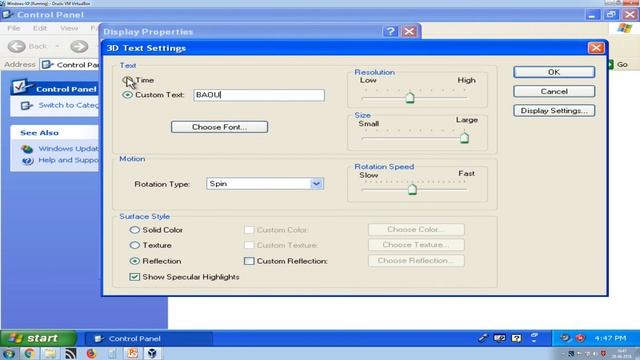Image resolution: width=640 pixels, height=360 pixels.
Task: Click the file explorer icon in host taskbar
Action: (50, 353)
